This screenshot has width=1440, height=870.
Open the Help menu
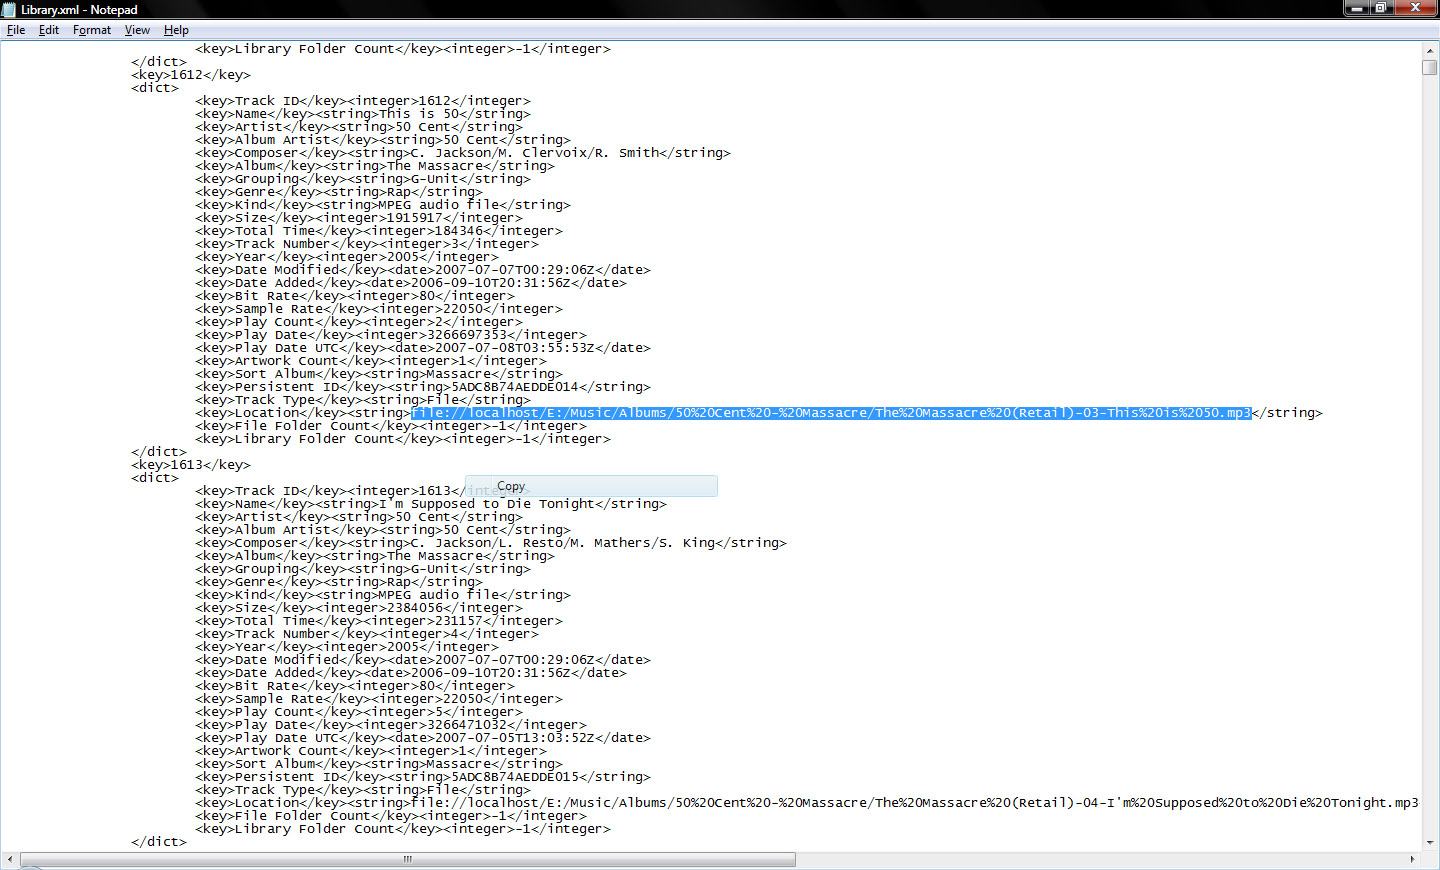[176, 30]
